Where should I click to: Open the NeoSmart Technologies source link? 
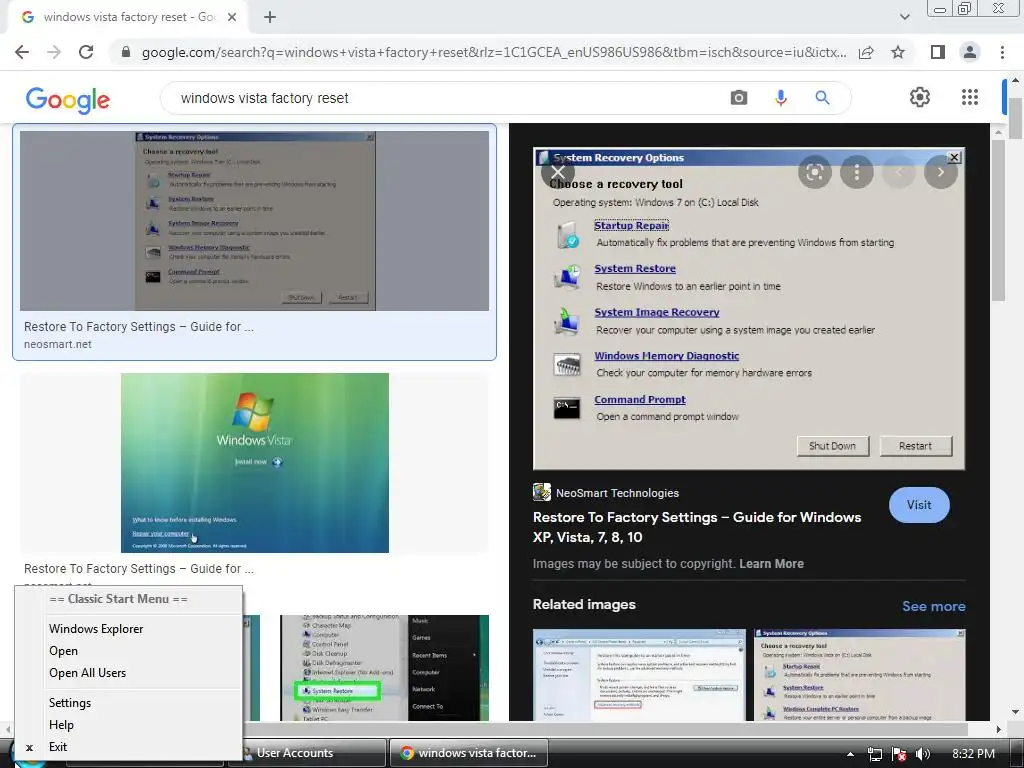[x=606, y=493]
